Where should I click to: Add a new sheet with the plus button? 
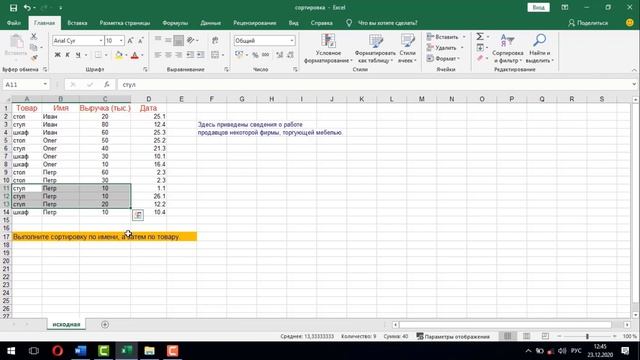point(105,324)
